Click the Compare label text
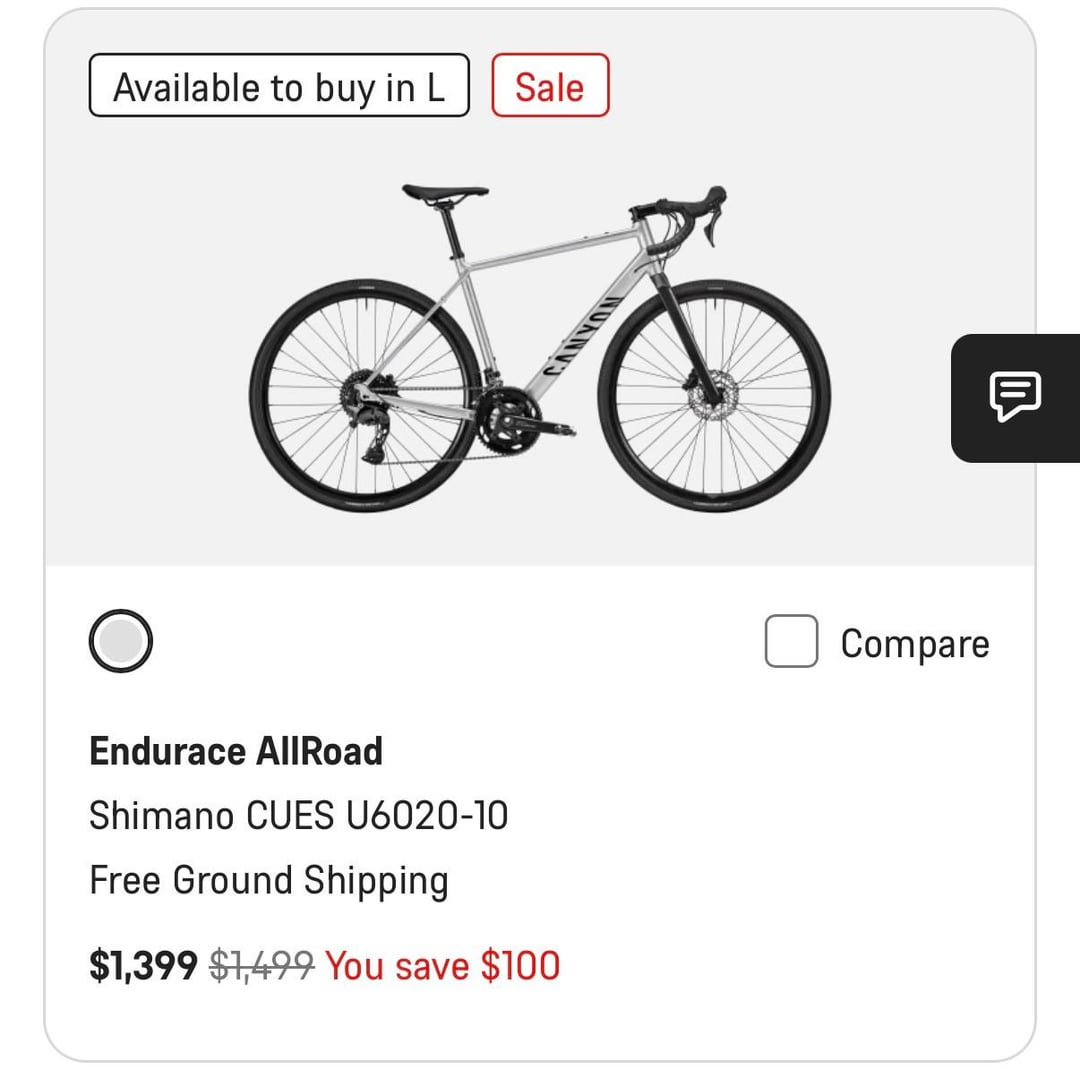The width and height of the screenshot is (1080, 1069). [x=914, y=644]
